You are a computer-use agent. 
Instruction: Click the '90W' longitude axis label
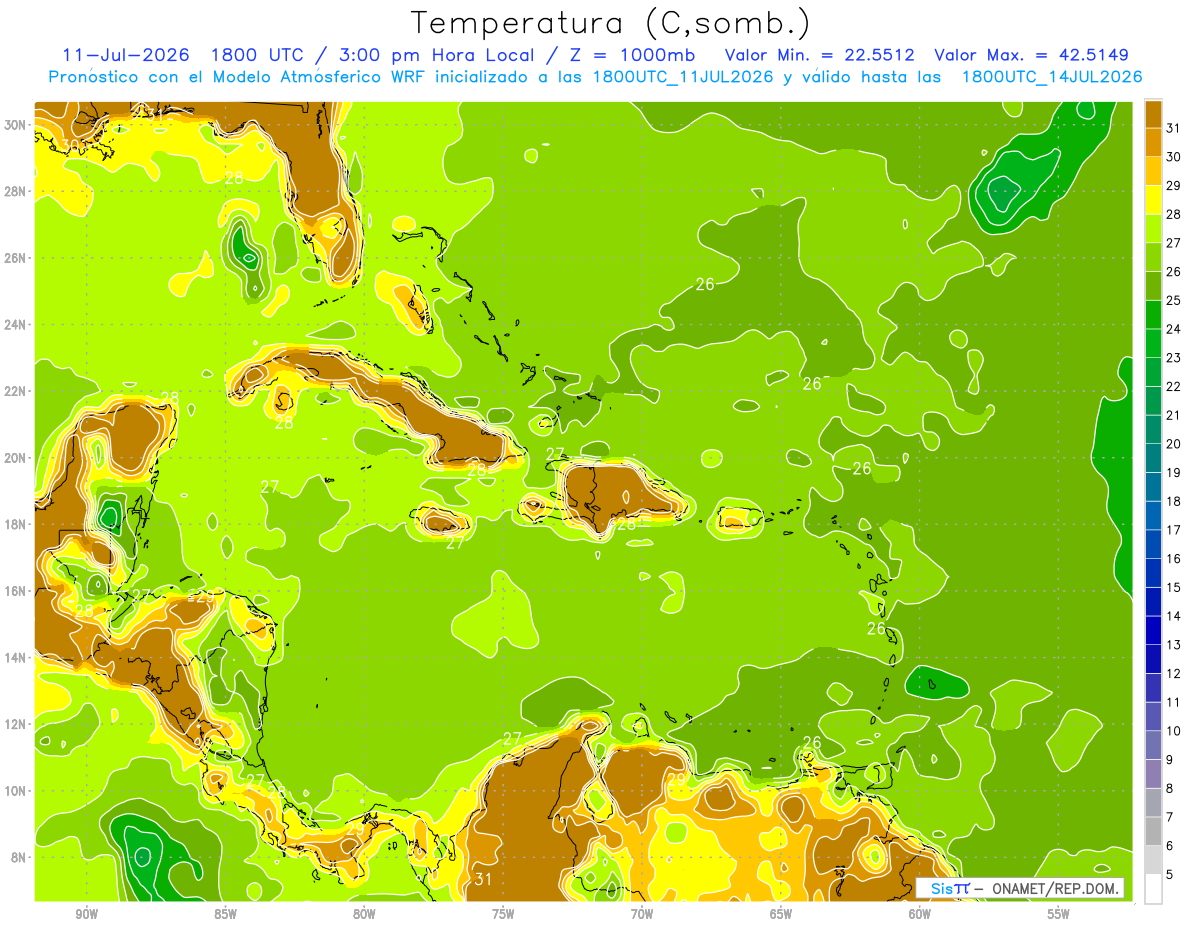pos(87,914)
